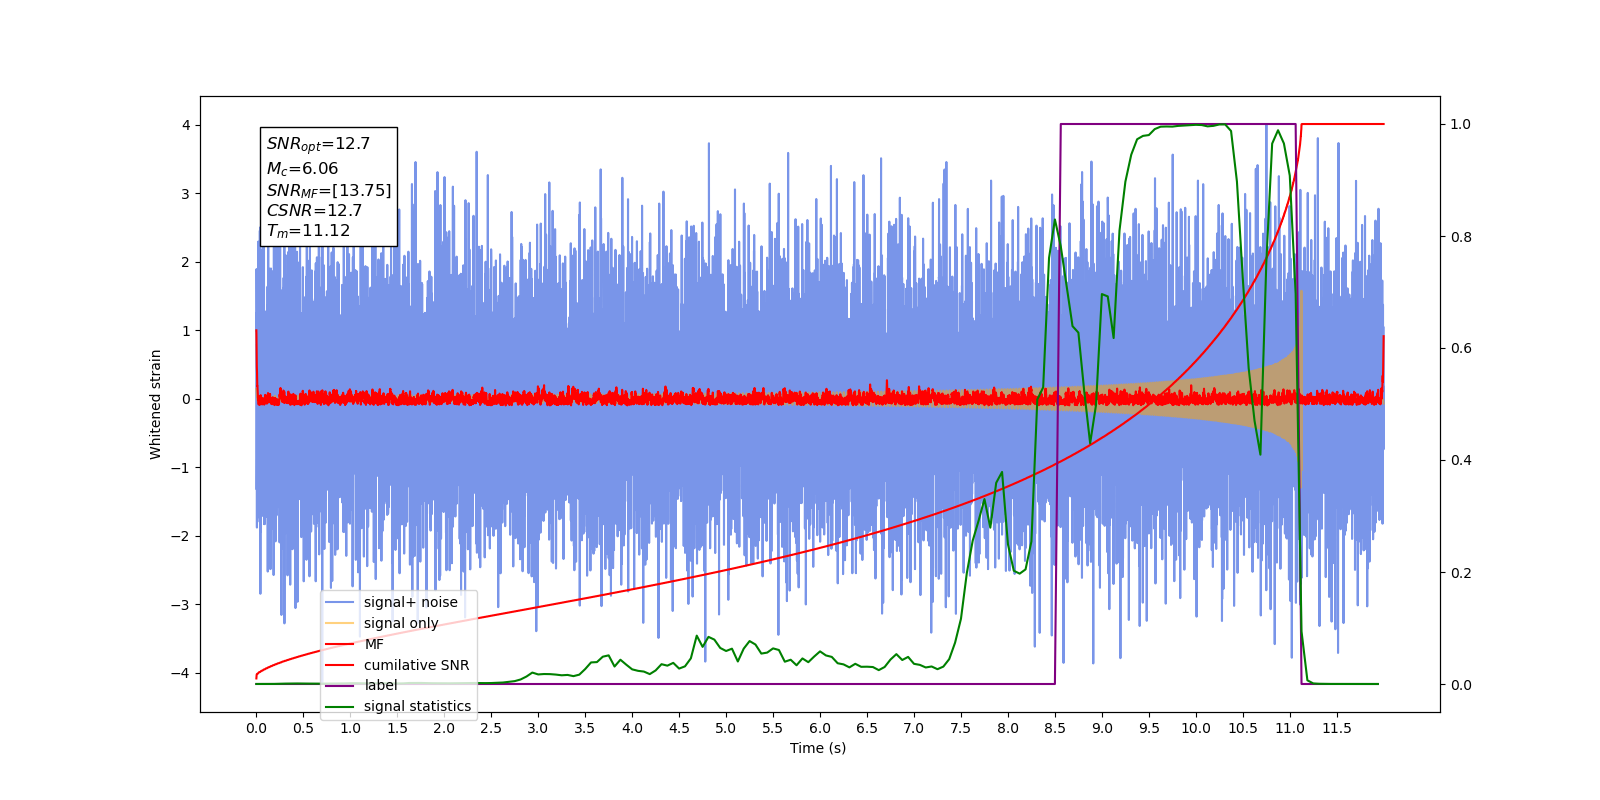Click the orange line sample beside 'signal only'

point(340,623)
